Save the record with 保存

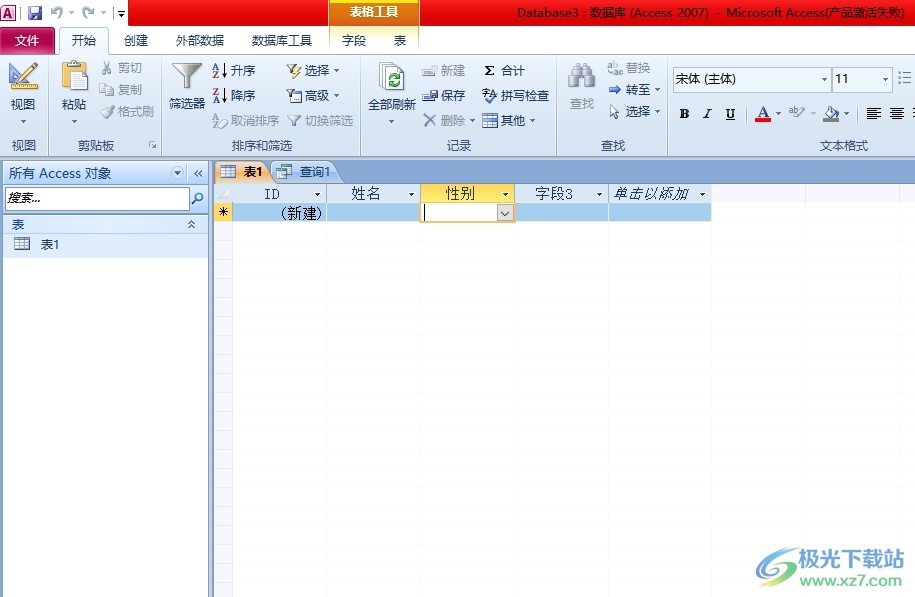[443, 95]
